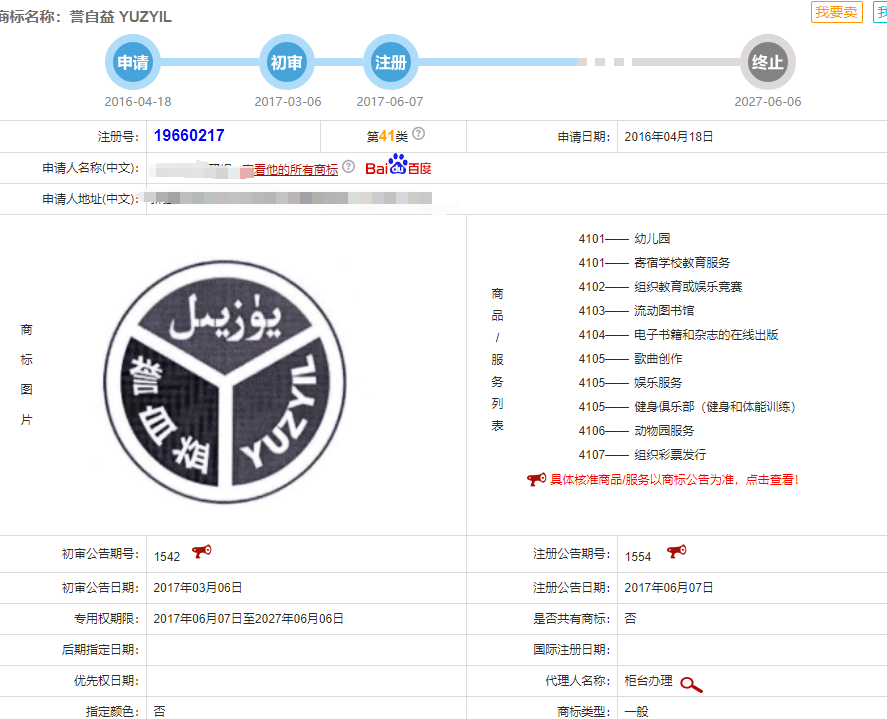Select the service item 幼儿园
The height and width of the screenshot is (719, 887).
point(652,238)
